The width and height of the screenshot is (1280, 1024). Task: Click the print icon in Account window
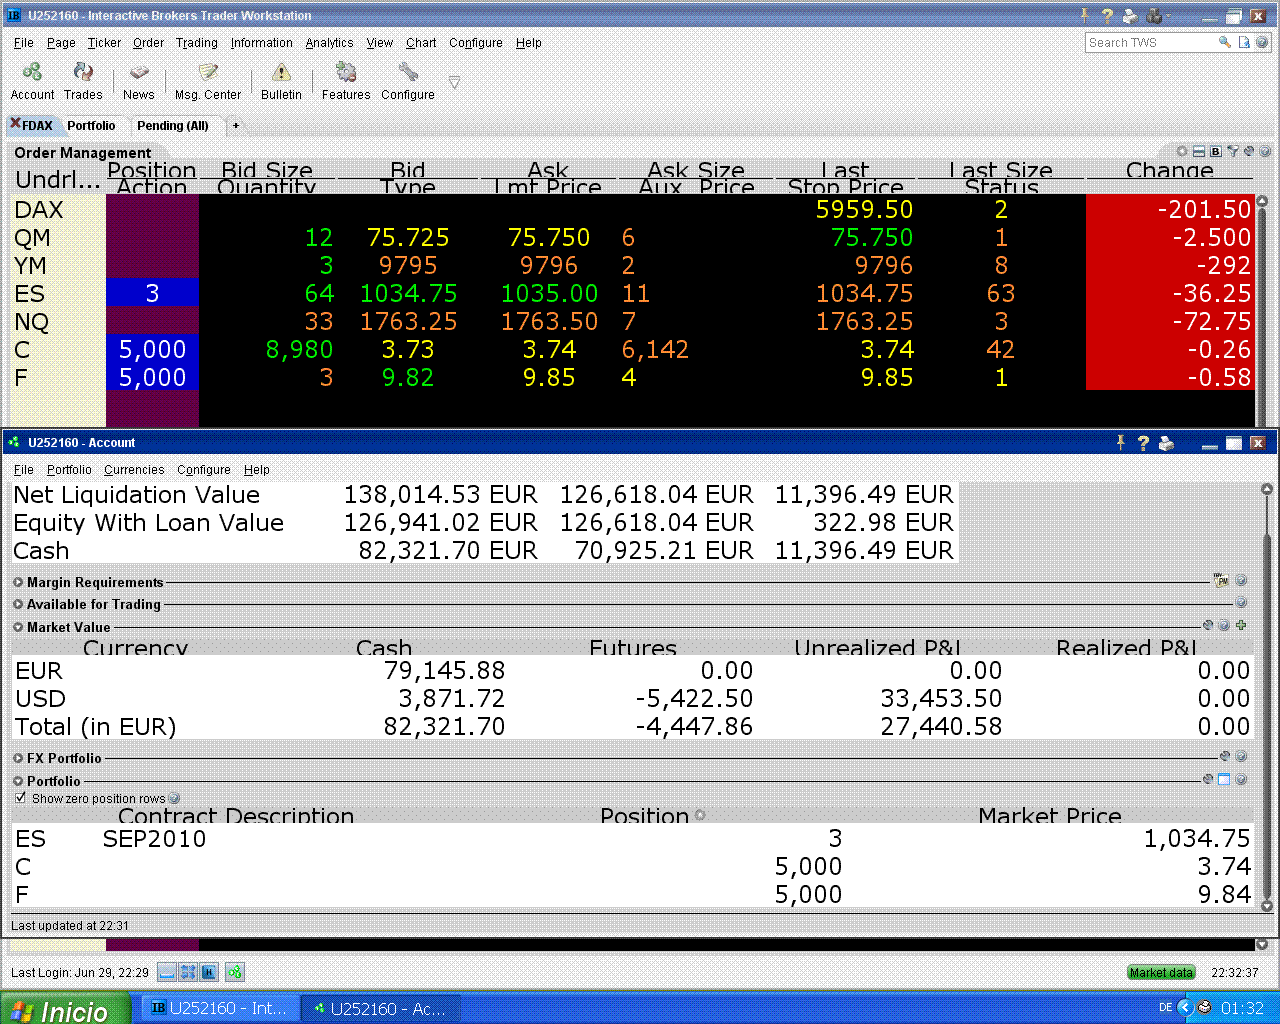(1166, 443)
